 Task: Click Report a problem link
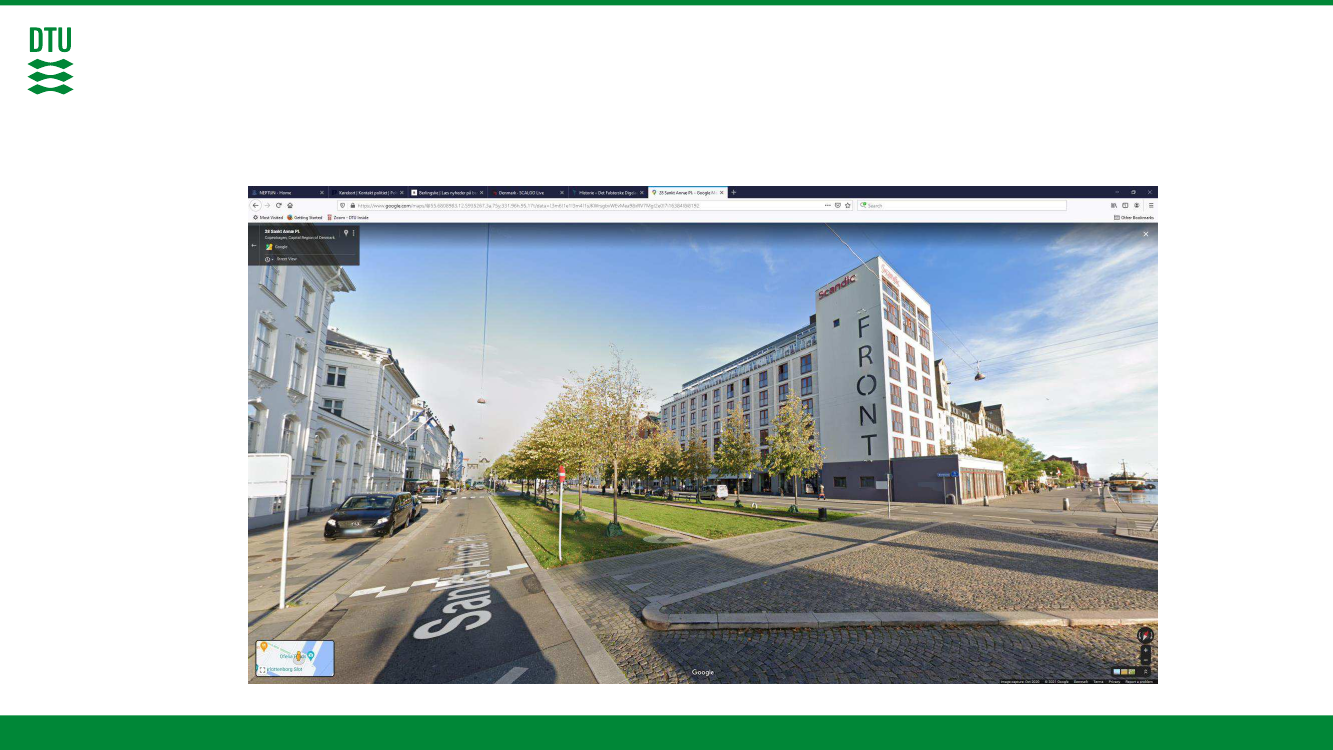point(1139,681)
